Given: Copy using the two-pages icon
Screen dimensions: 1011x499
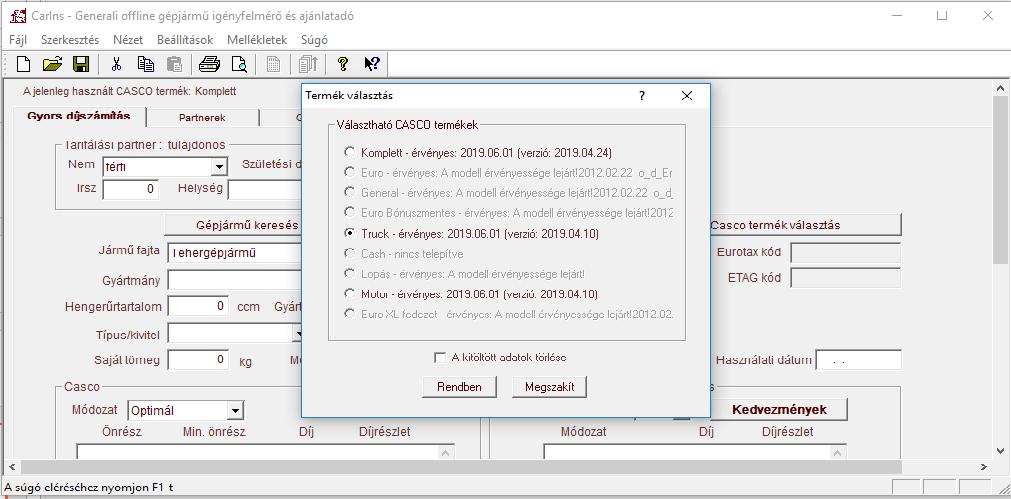Looking at the screenshot, I should [146, 63].
